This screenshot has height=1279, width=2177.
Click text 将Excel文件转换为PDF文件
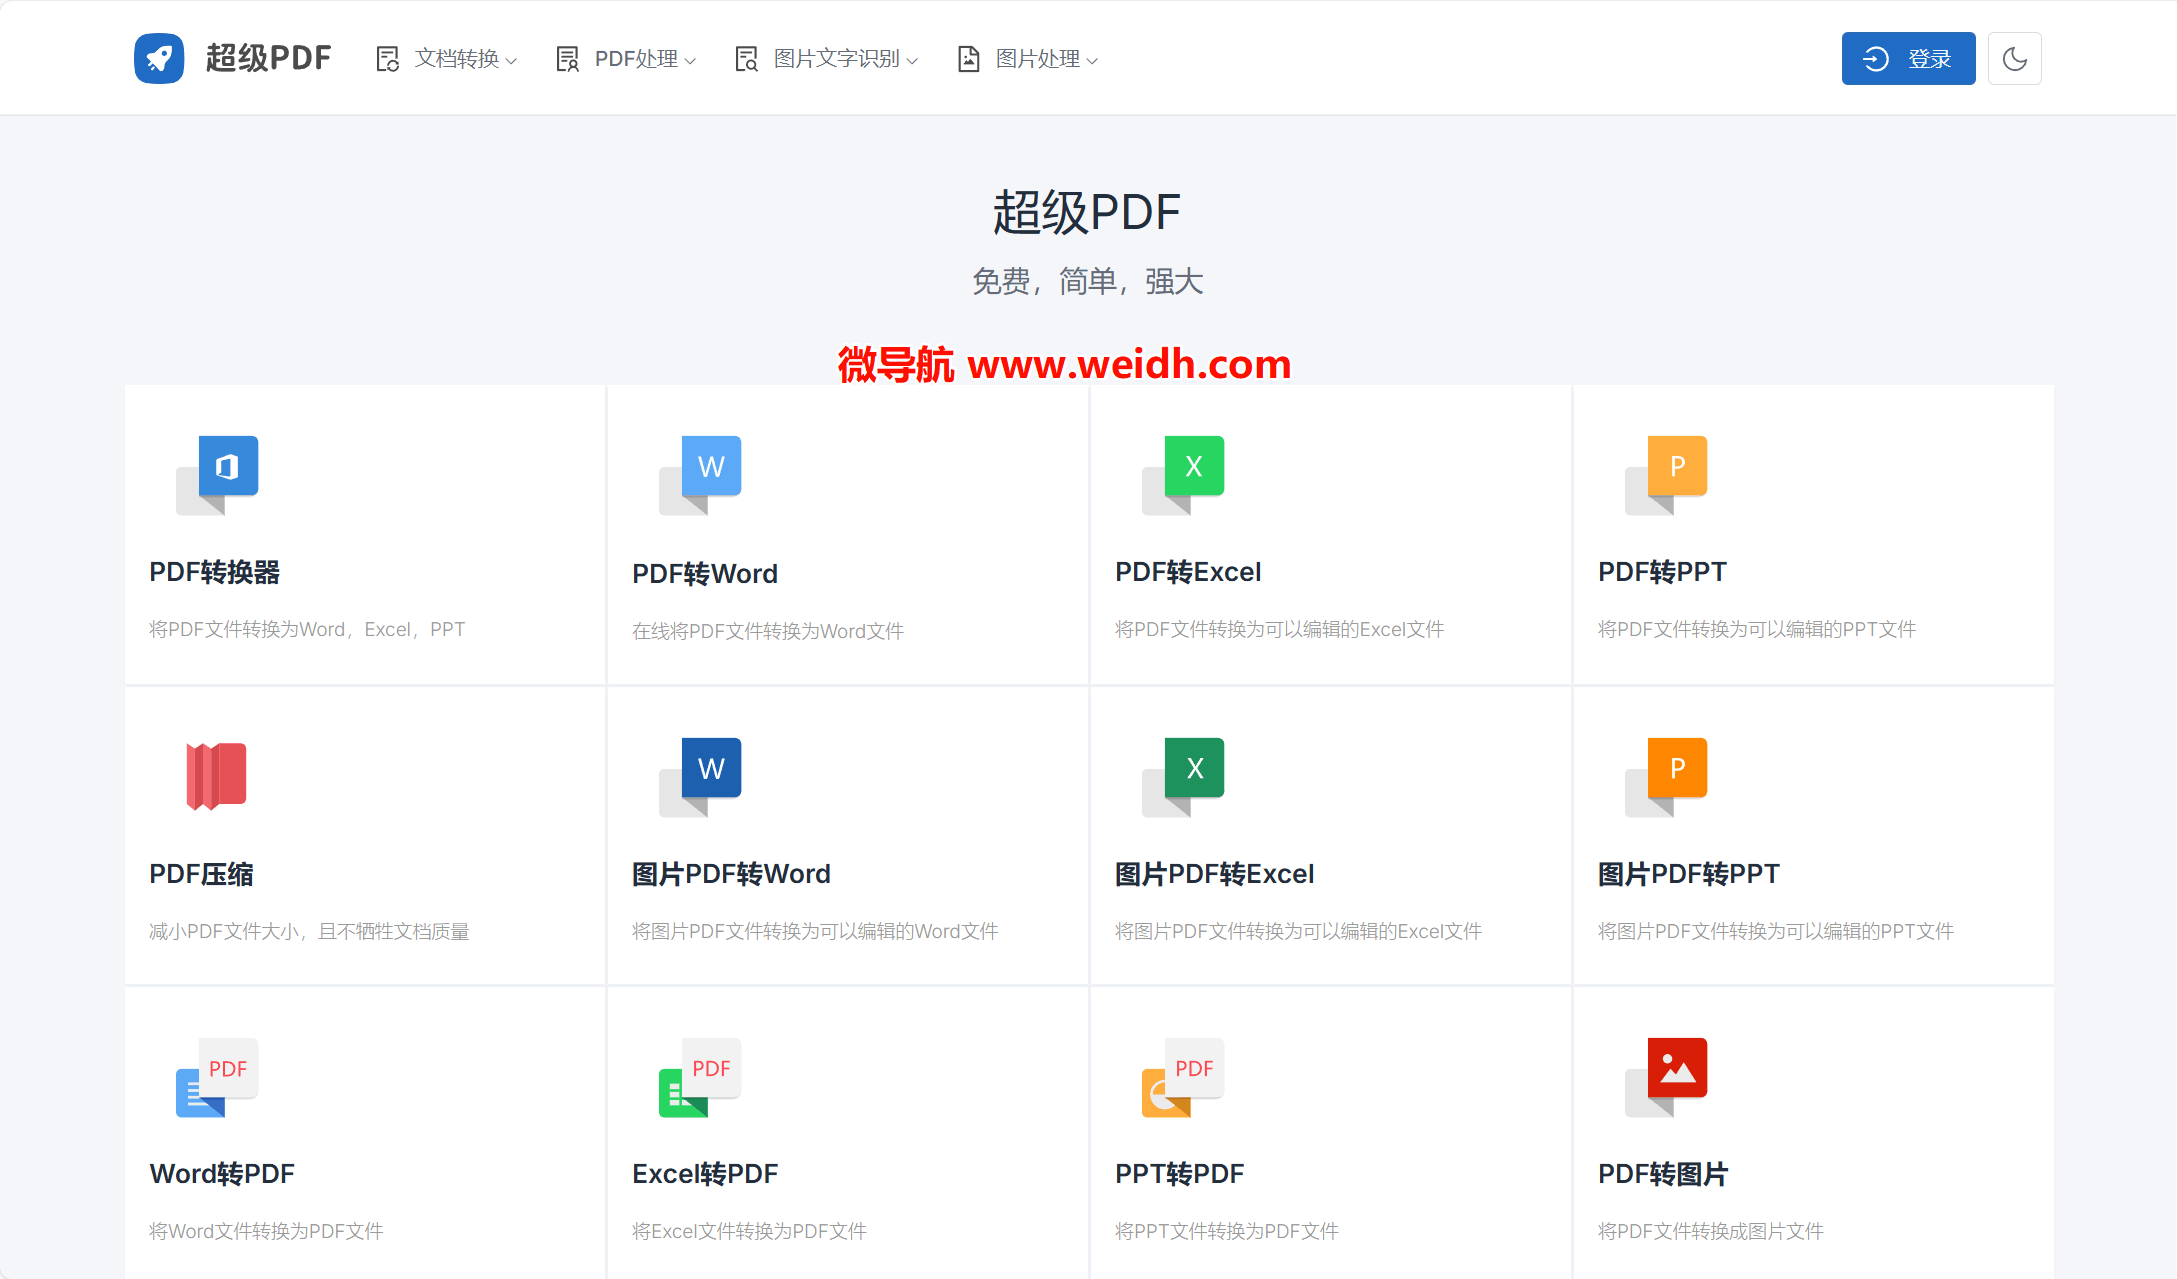pyautogui.click(x=749, y=1231)
